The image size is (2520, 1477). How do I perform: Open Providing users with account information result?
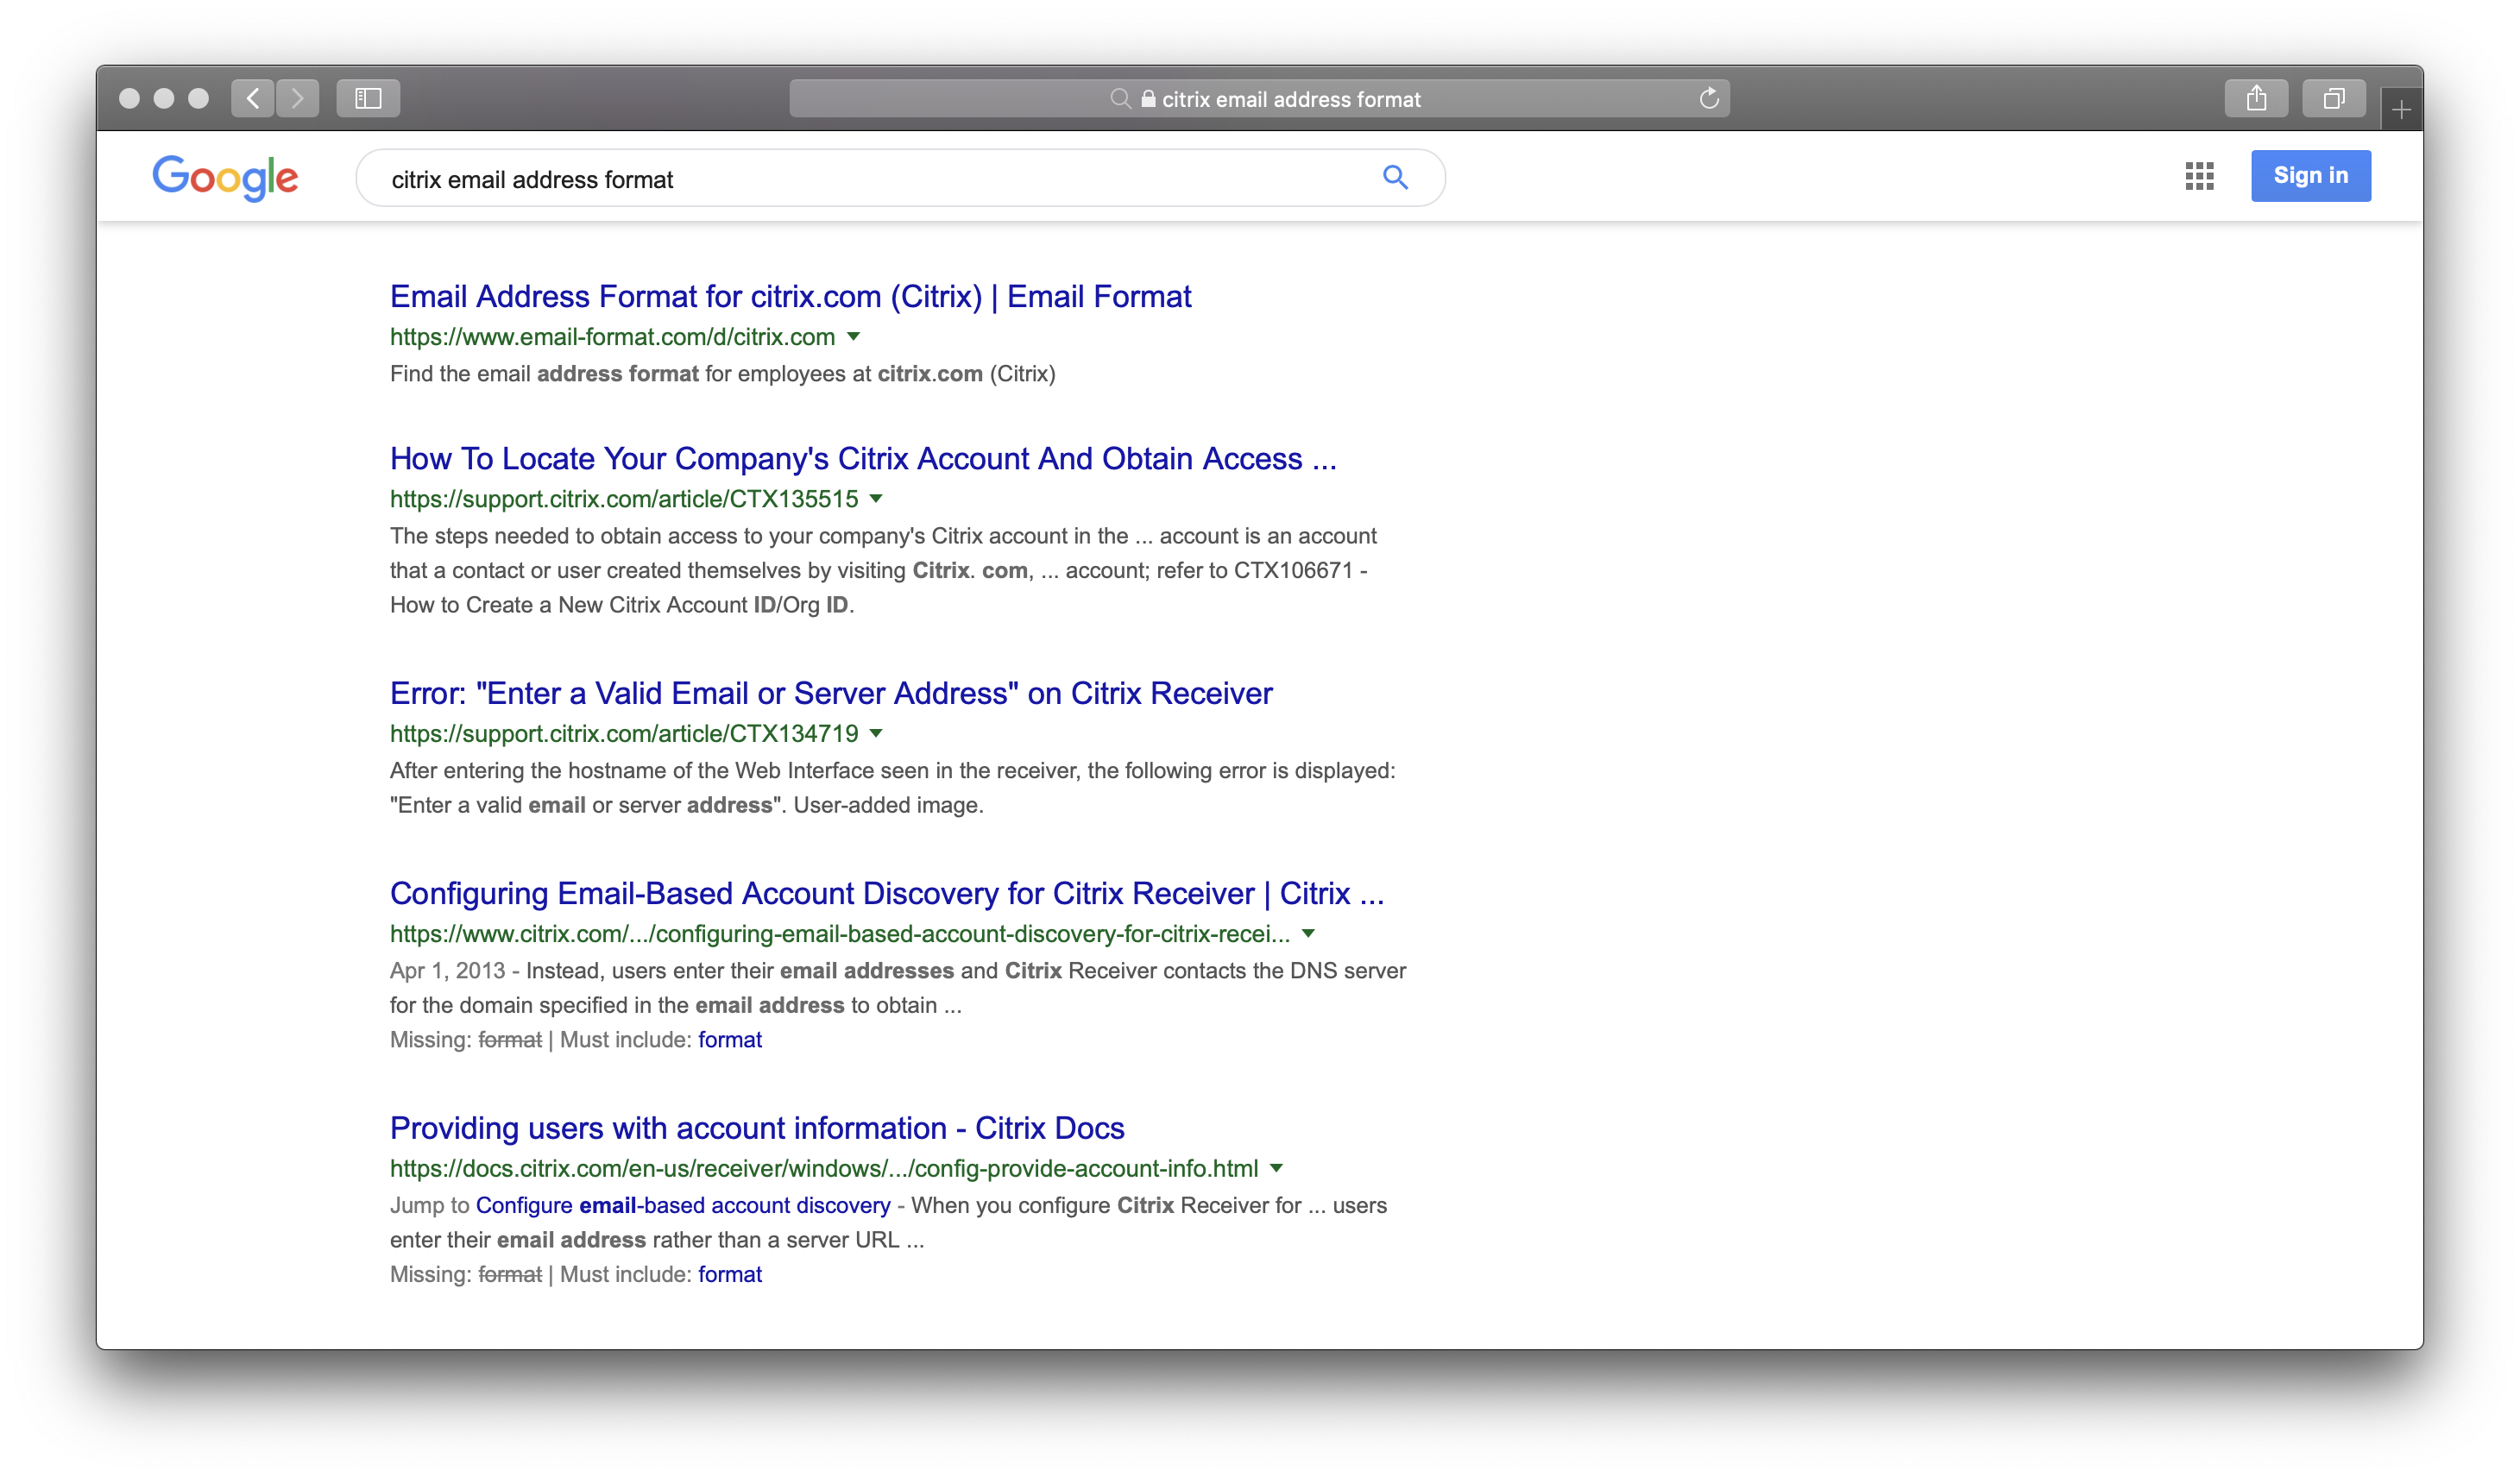757,1128
